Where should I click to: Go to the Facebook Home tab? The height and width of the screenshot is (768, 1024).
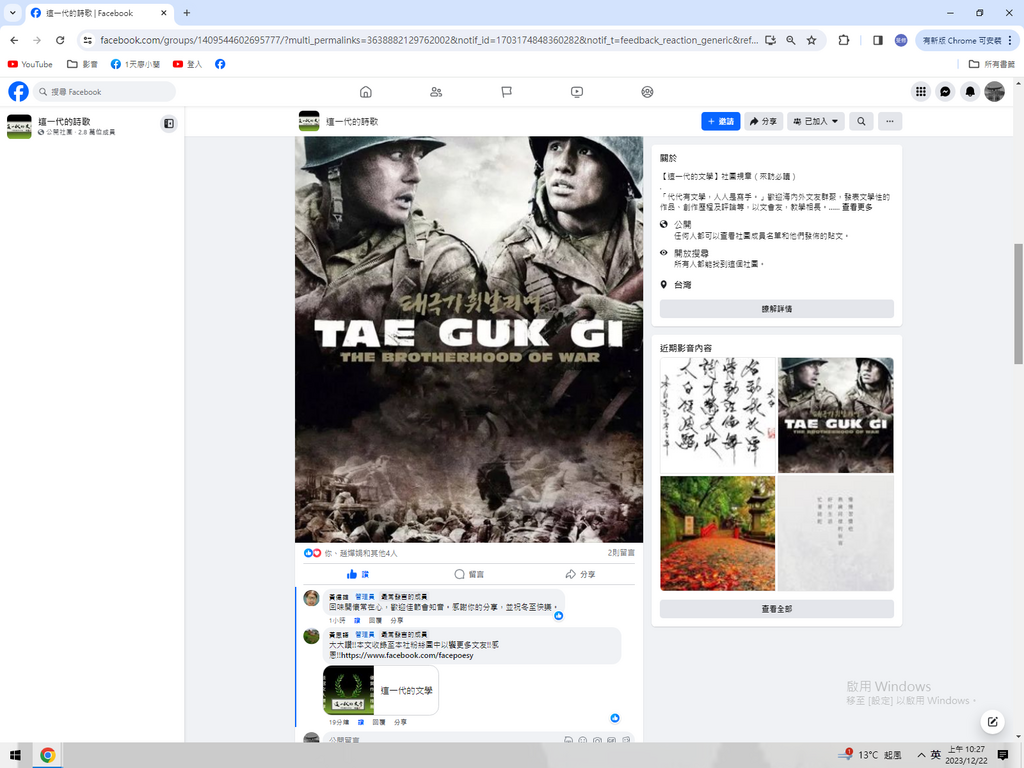click(365, 92)
